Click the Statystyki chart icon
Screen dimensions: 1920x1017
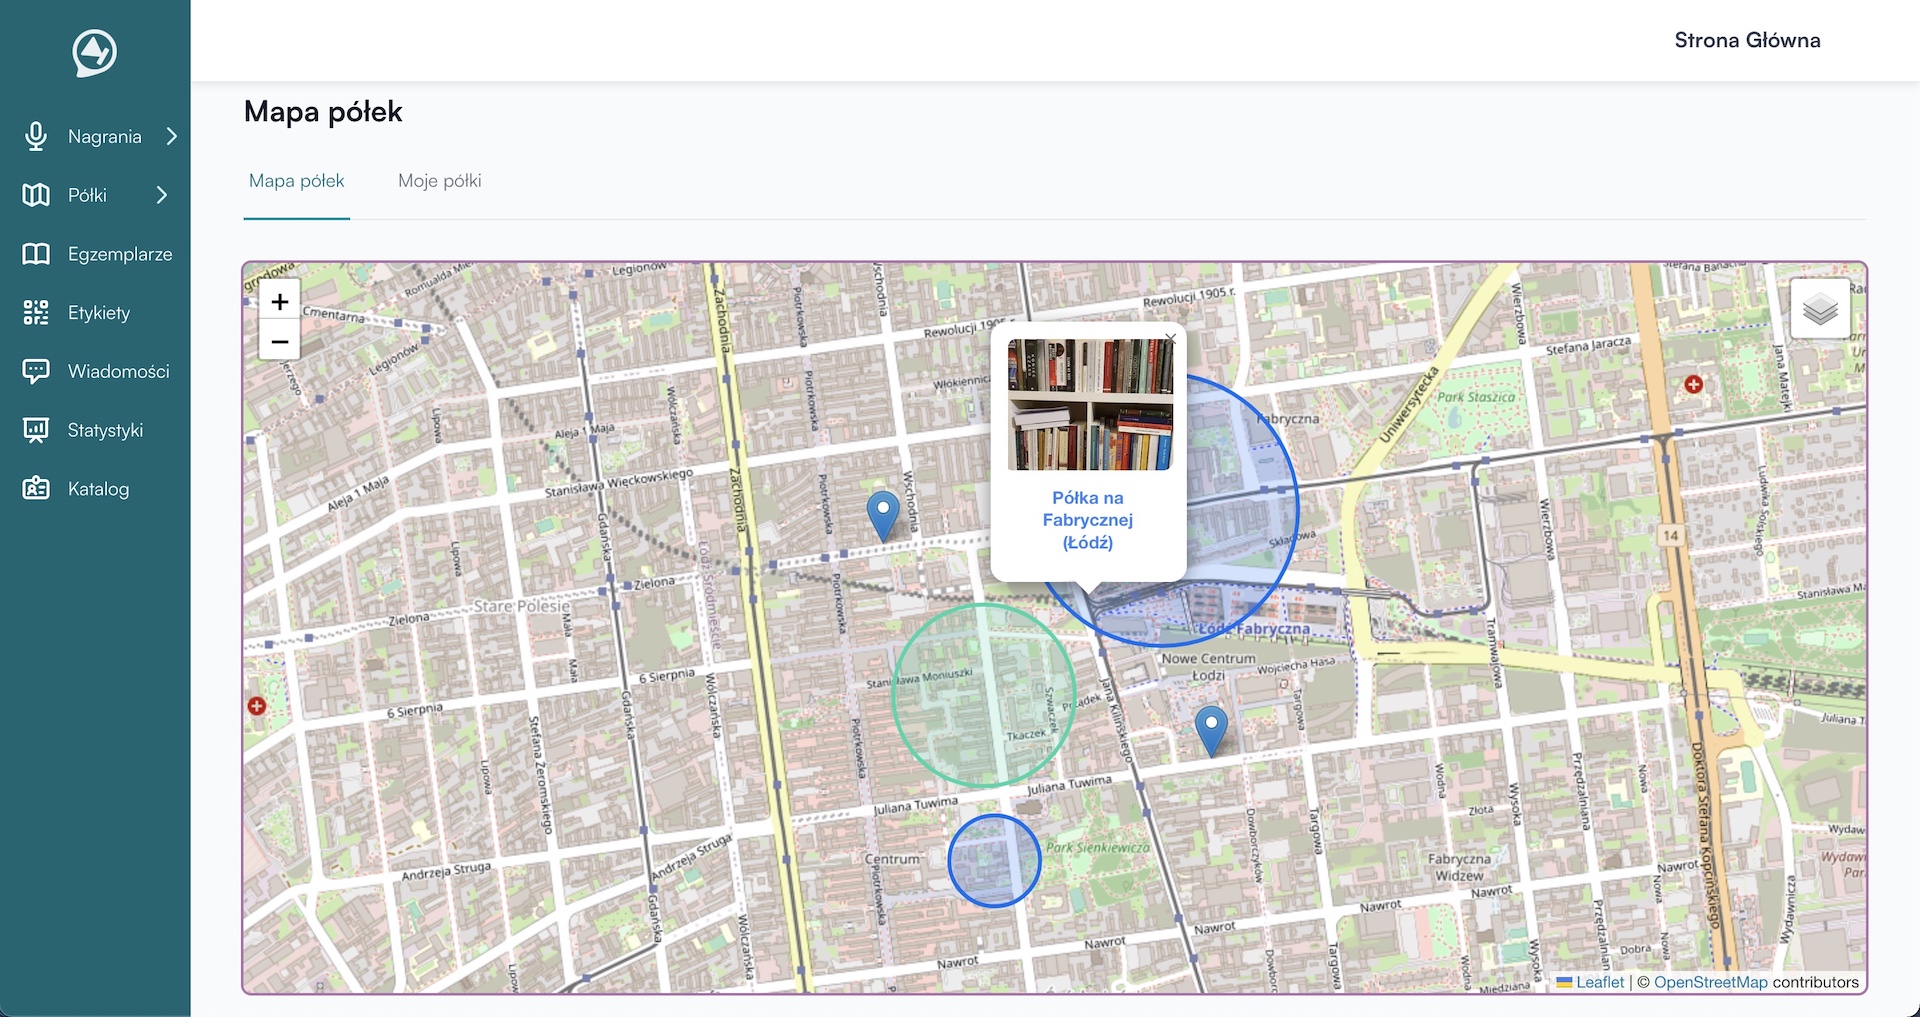36,430
